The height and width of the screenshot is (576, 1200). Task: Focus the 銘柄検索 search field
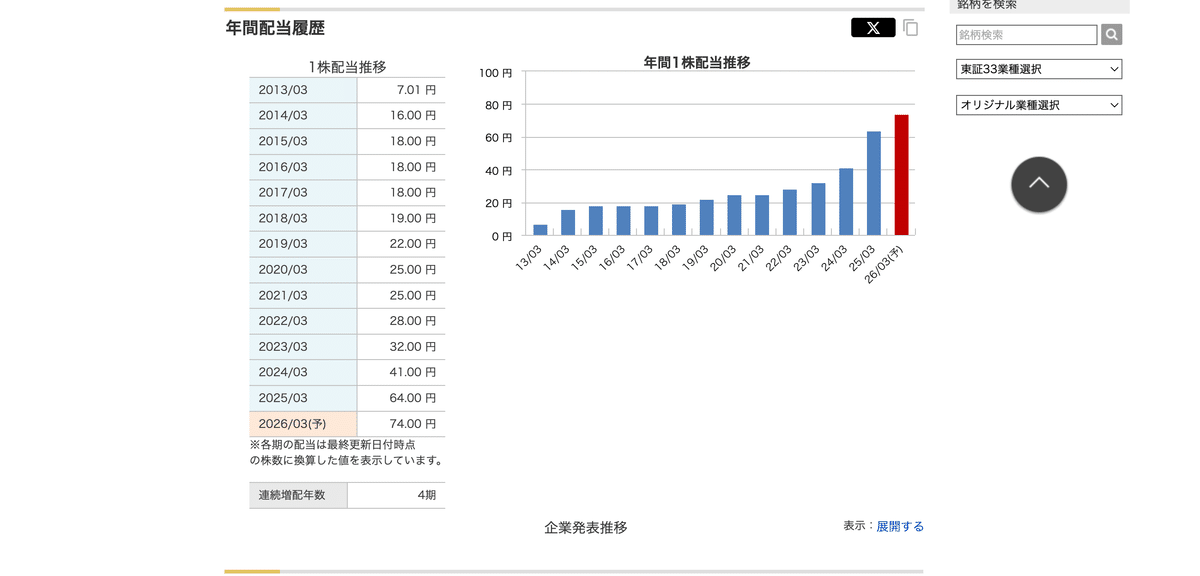coord(1026,35)
